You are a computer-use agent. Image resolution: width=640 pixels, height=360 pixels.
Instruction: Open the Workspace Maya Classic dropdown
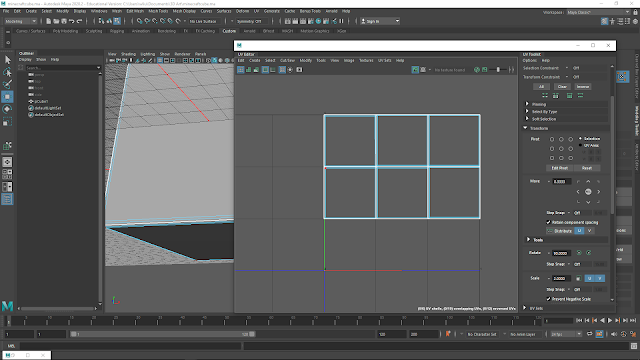click(x=598, y=12)
